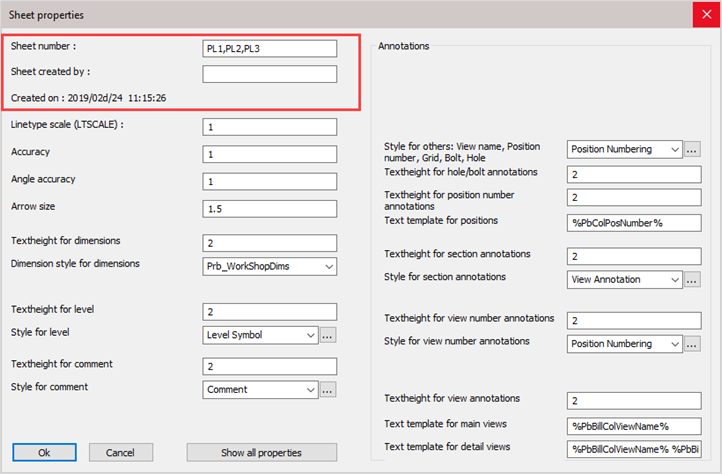Browse styles button next to Level Symbol

[328, 335]
